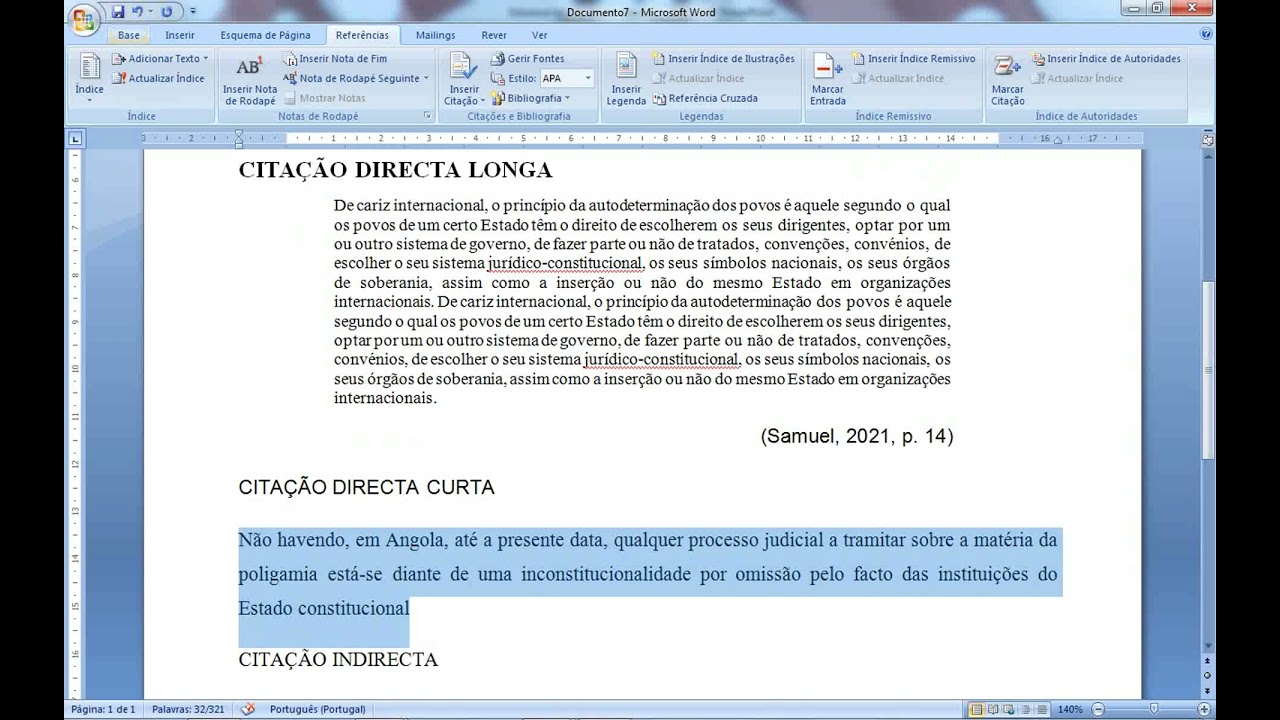Go to the next page browse button

[1207, 690]
